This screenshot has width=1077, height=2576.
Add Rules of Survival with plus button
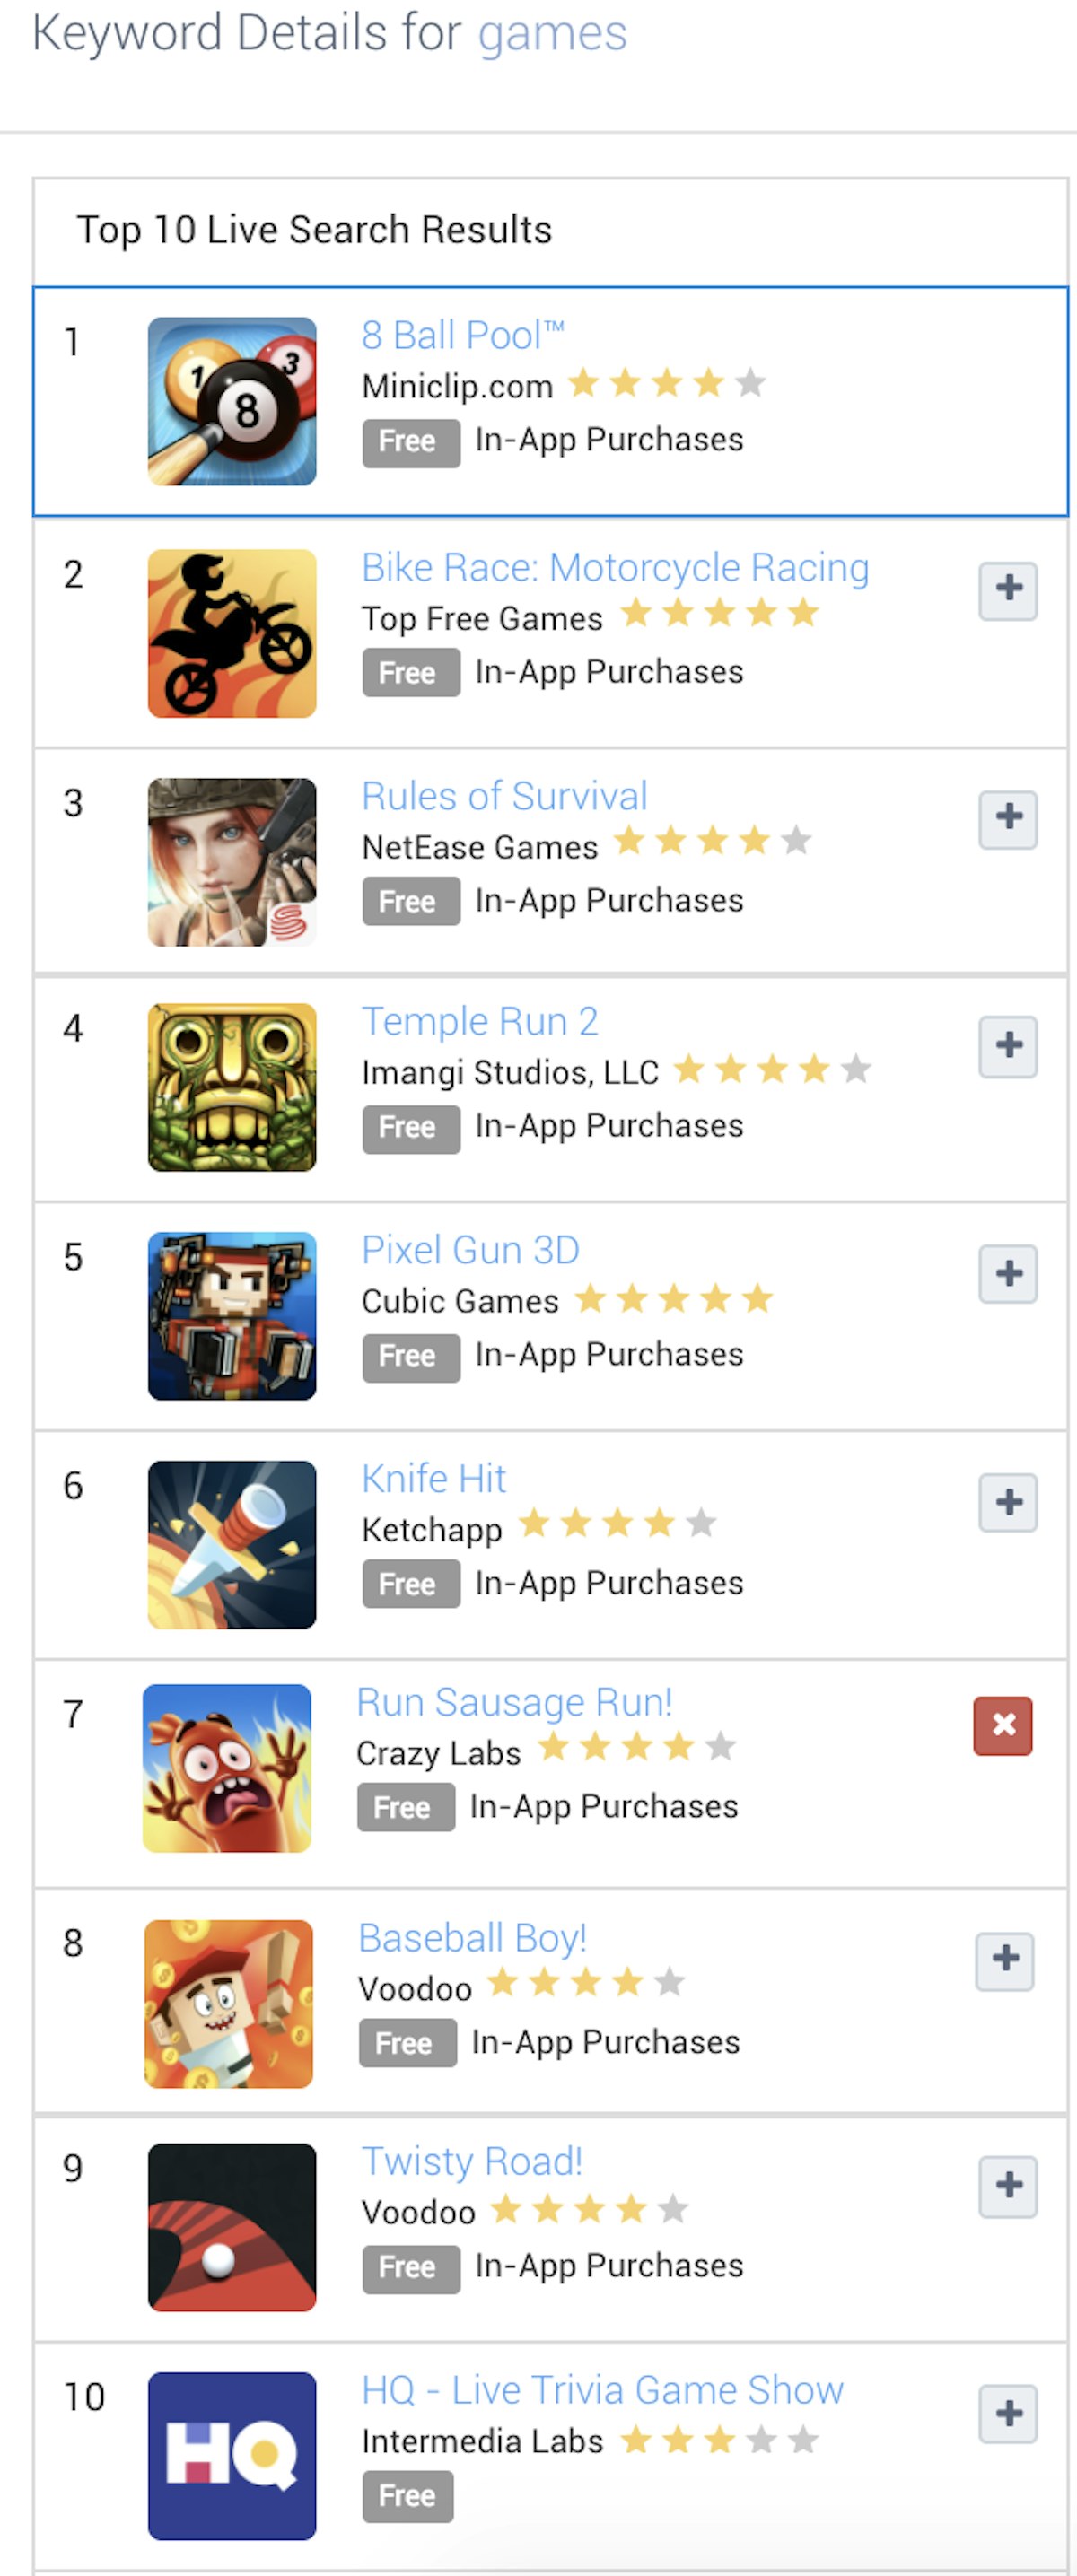coord(1007,818)
